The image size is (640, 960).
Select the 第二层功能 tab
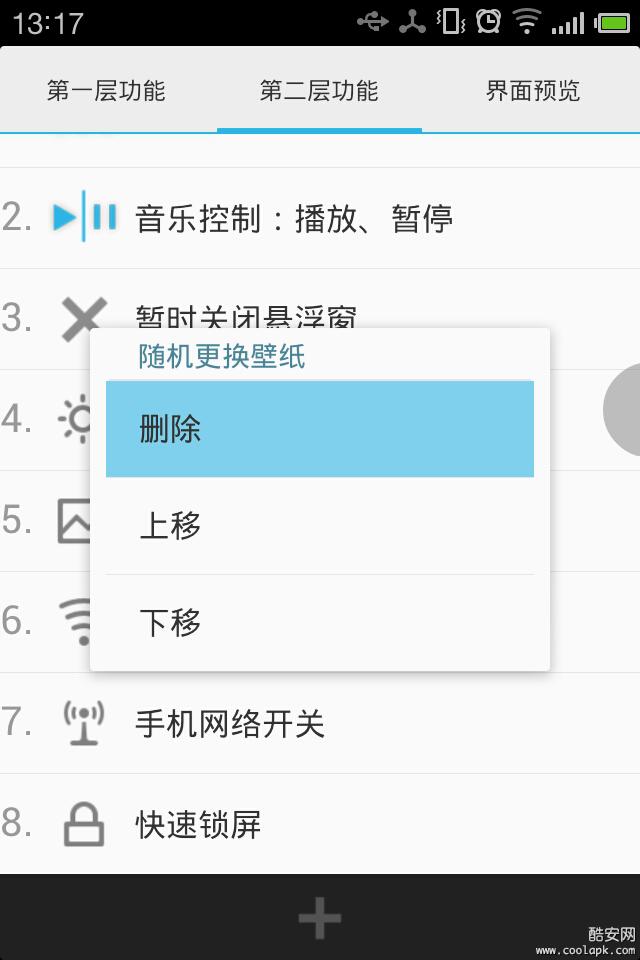(319, 91)
